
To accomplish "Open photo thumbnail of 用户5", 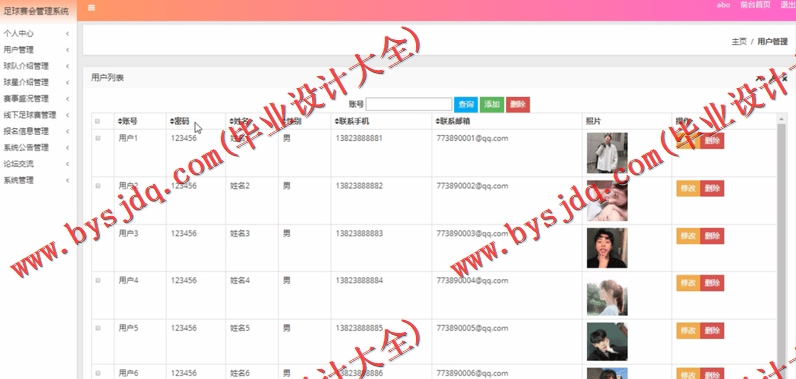I will click(607, 342).
